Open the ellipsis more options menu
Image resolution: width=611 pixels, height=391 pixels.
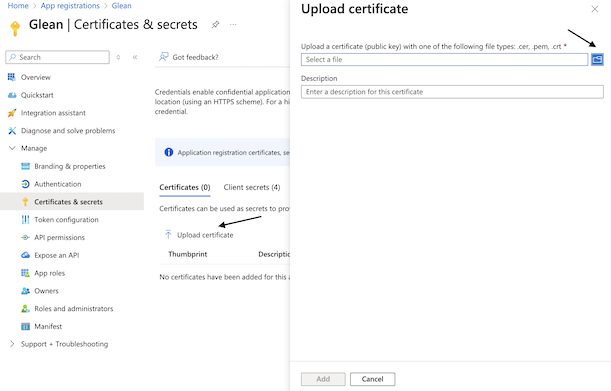click(x=233, y=25)
